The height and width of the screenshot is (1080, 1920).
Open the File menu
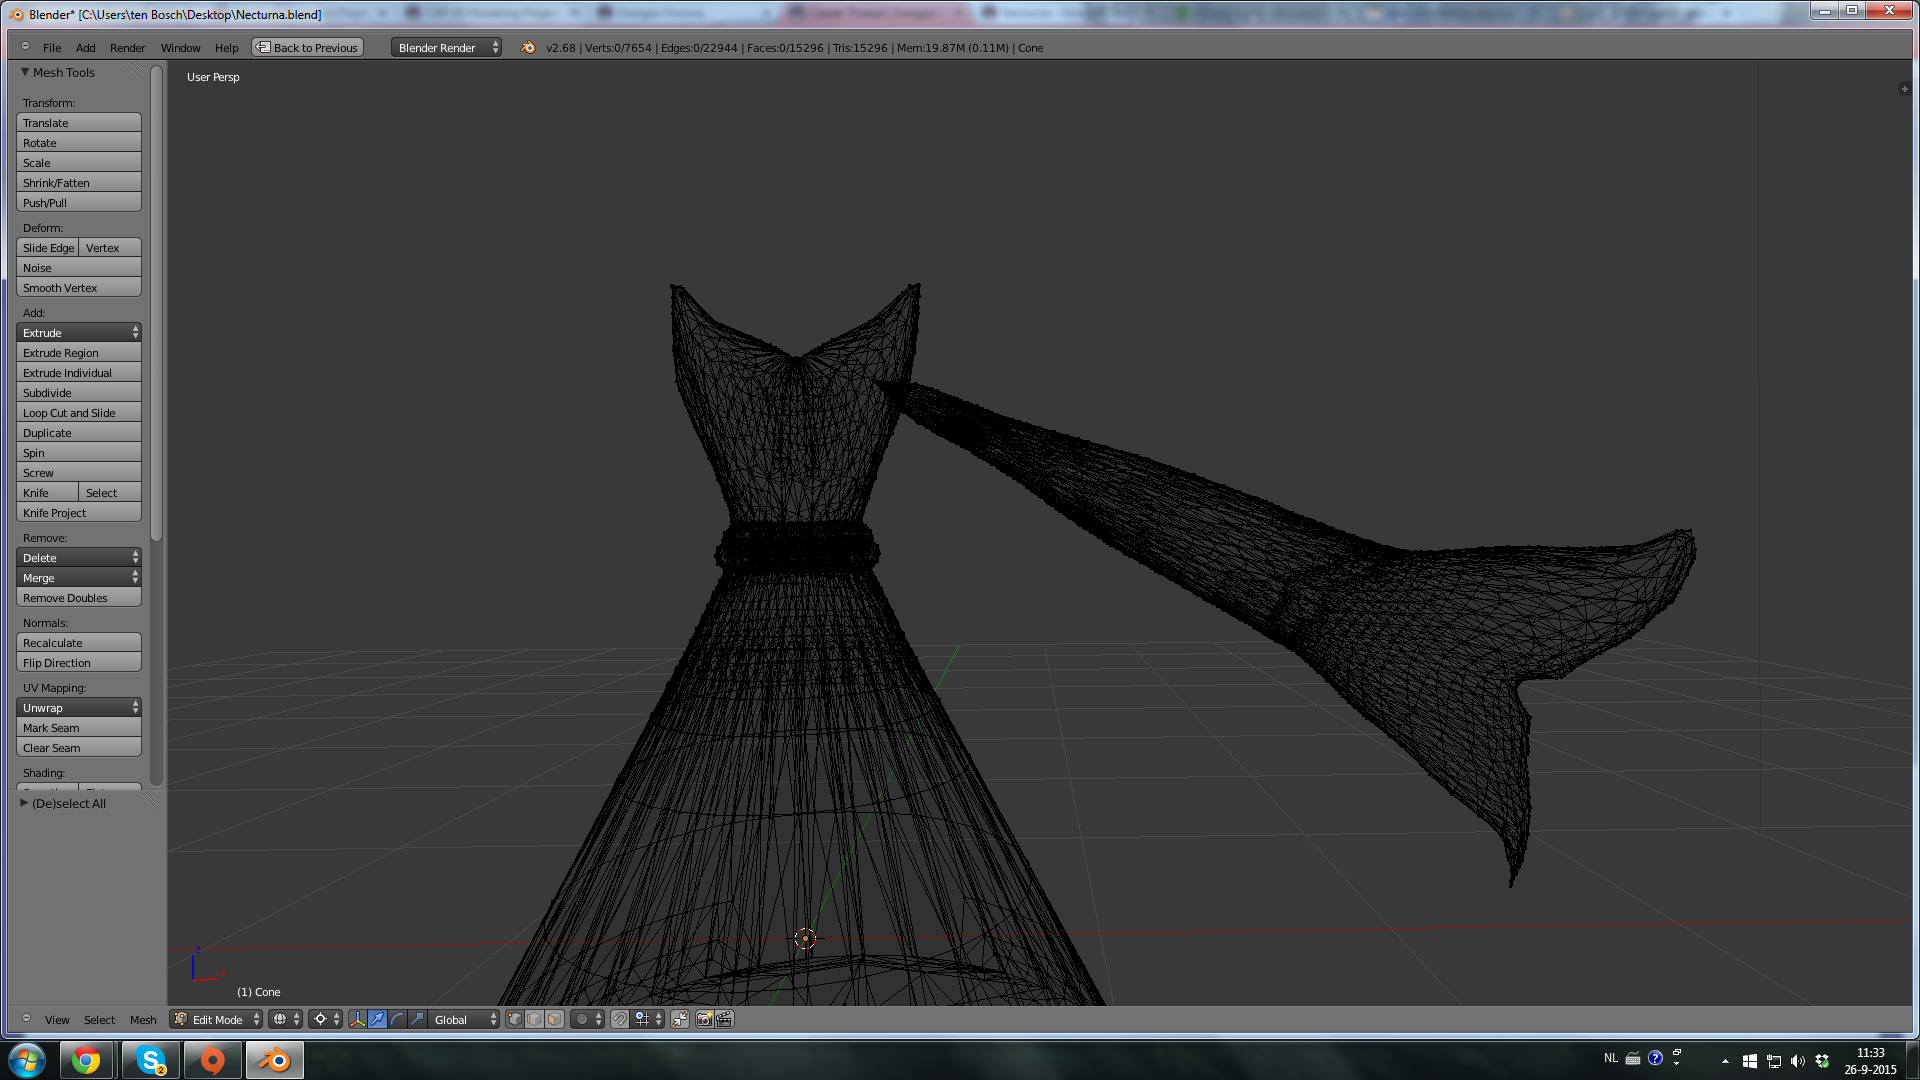[x=52, y=48]
